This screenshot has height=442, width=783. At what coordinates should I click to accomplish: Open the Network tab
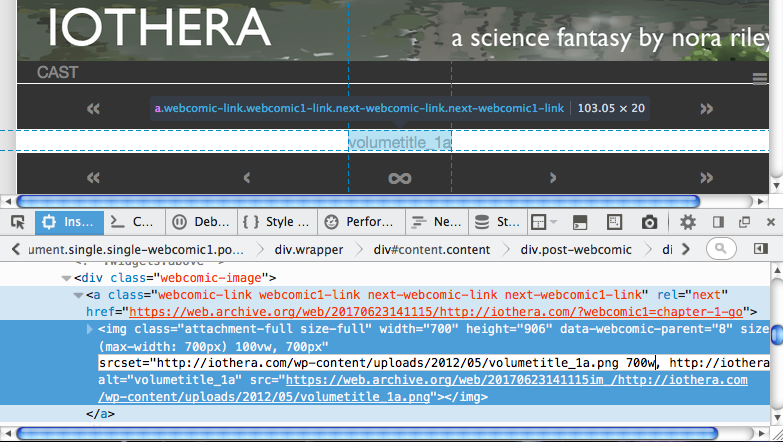click(436, 222)
